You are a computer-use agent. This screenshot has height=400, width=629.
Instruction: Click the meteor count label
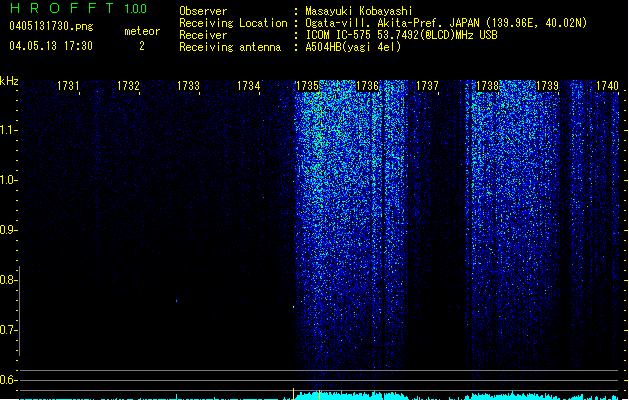pyautogui.click(x=142, y=31)
